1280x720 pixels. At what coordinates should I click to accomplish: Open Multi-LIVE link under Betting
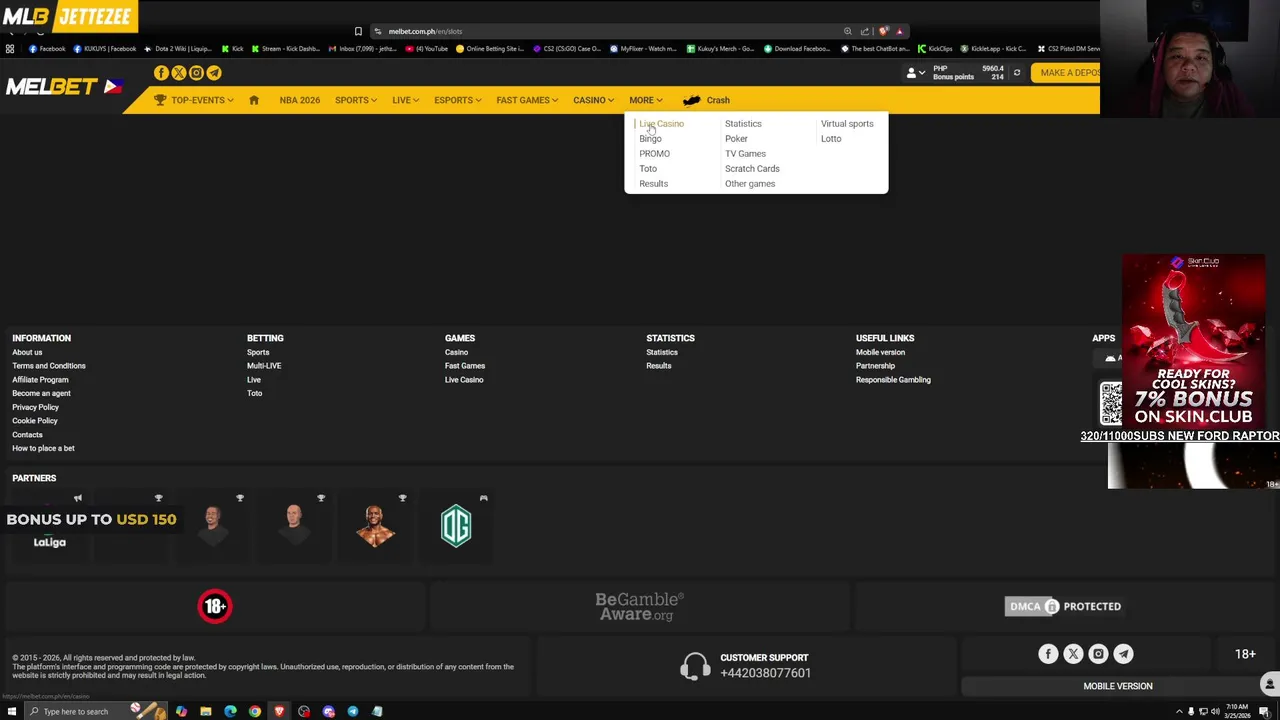pyautogui.click(x=264, y=366)
